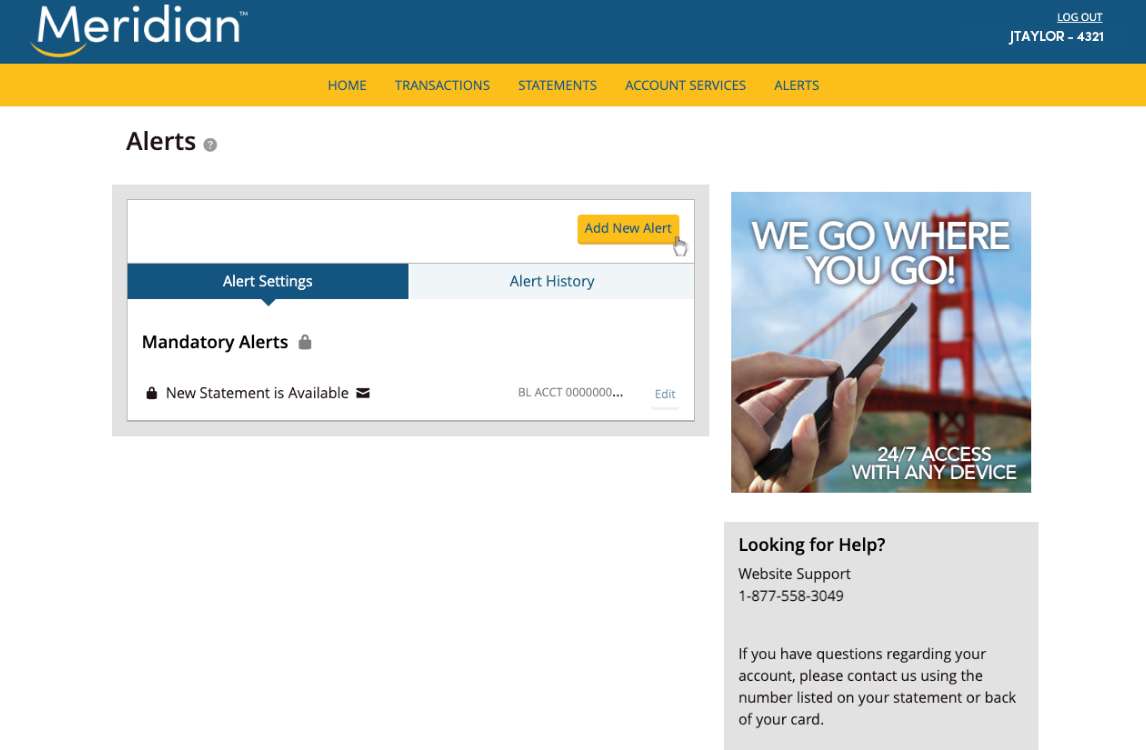The height and width of the screenshot is (750, 1146).
Task: Go to the HOME menu item
Action: pos(346,86)
